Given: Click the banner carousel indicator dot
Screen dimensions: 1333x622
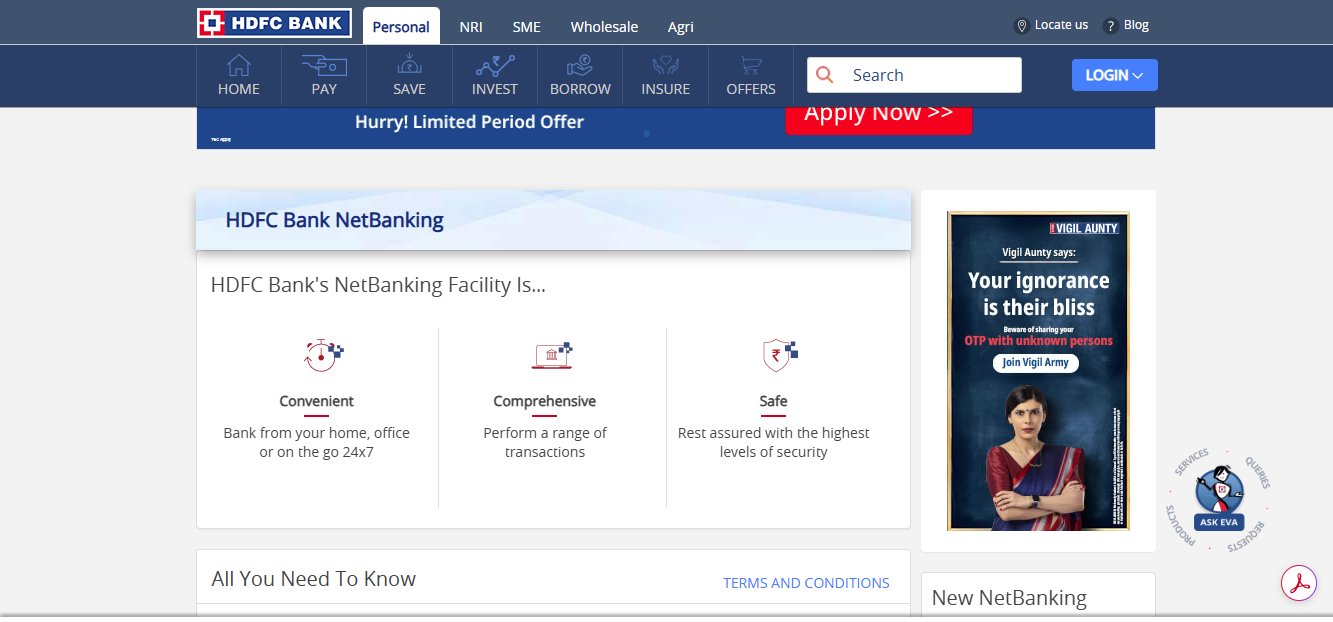Looking at the screenshot, I should (646, 133).
